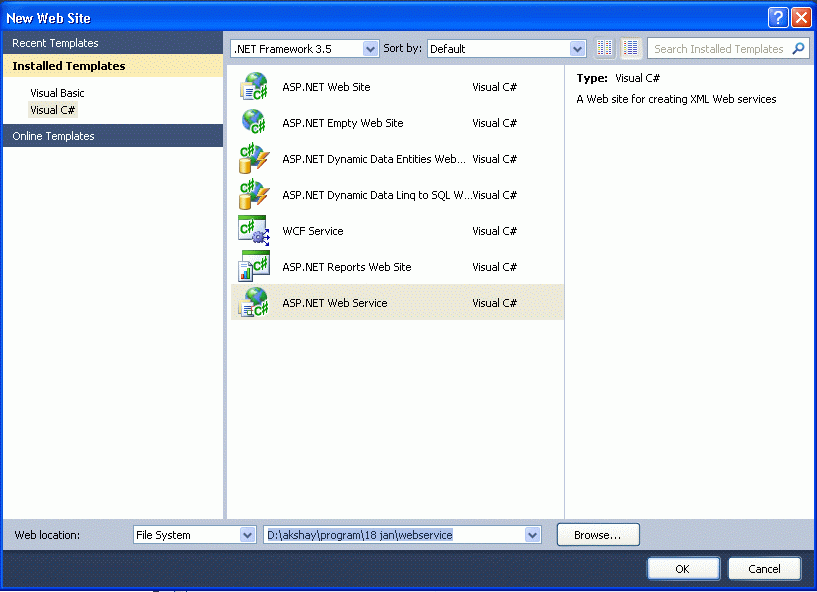Select the ASP.NET Web Service template name
This screenshot has width=817, height=592.
[x=335, y=303]
